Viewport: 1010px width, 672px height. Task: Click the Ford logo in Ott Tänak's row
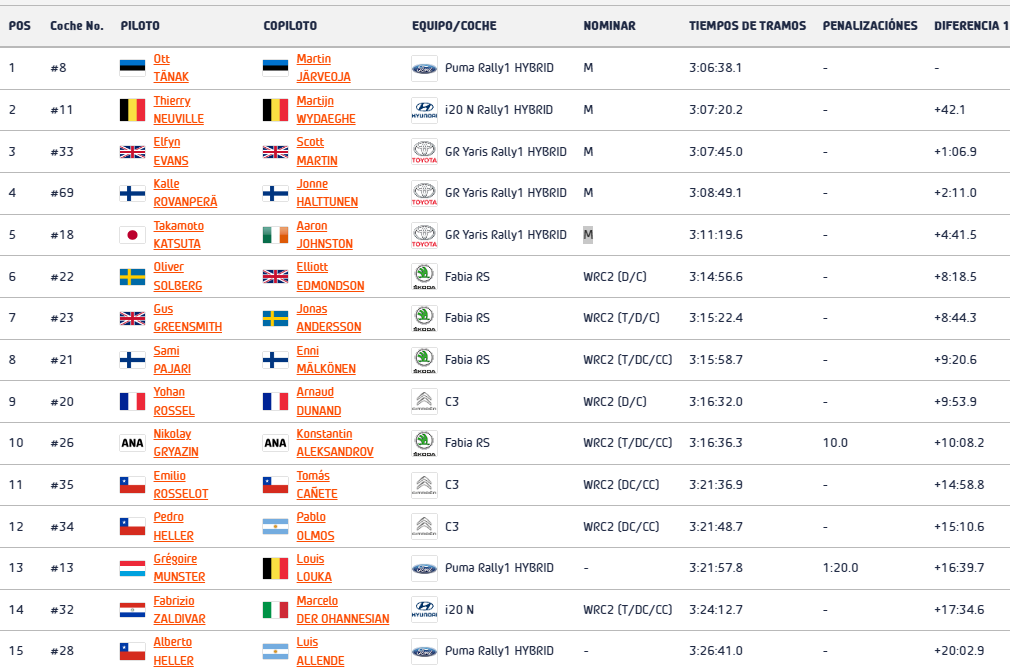(x=424, y=68)
